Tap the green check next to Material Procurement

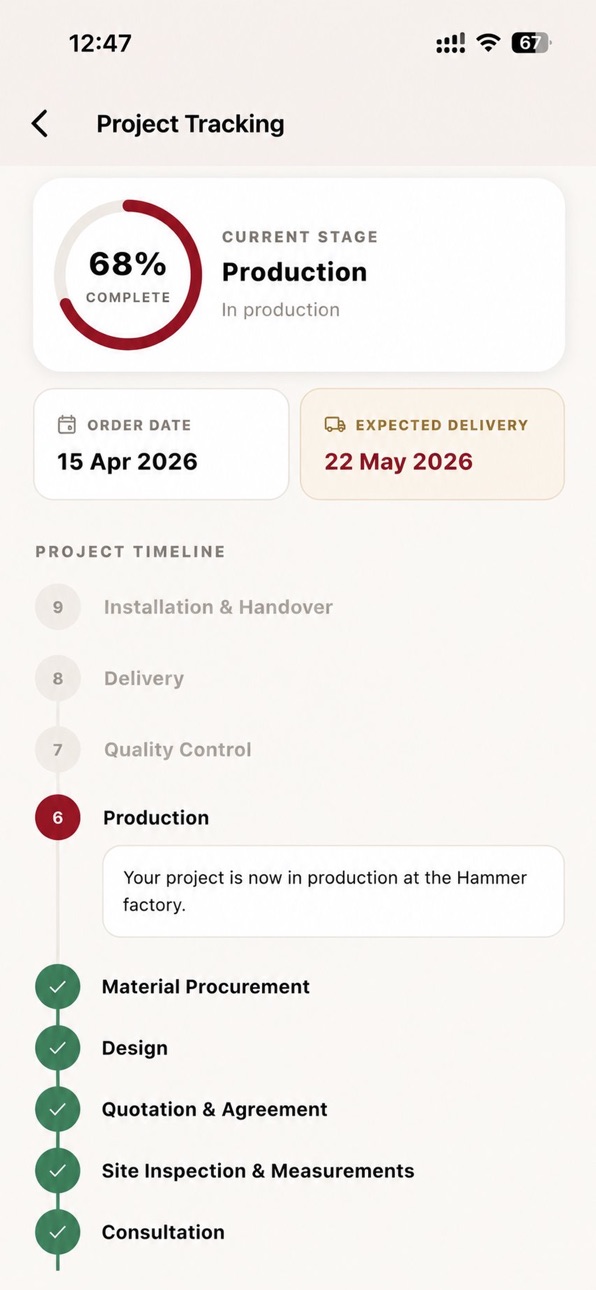click(58, 987)
